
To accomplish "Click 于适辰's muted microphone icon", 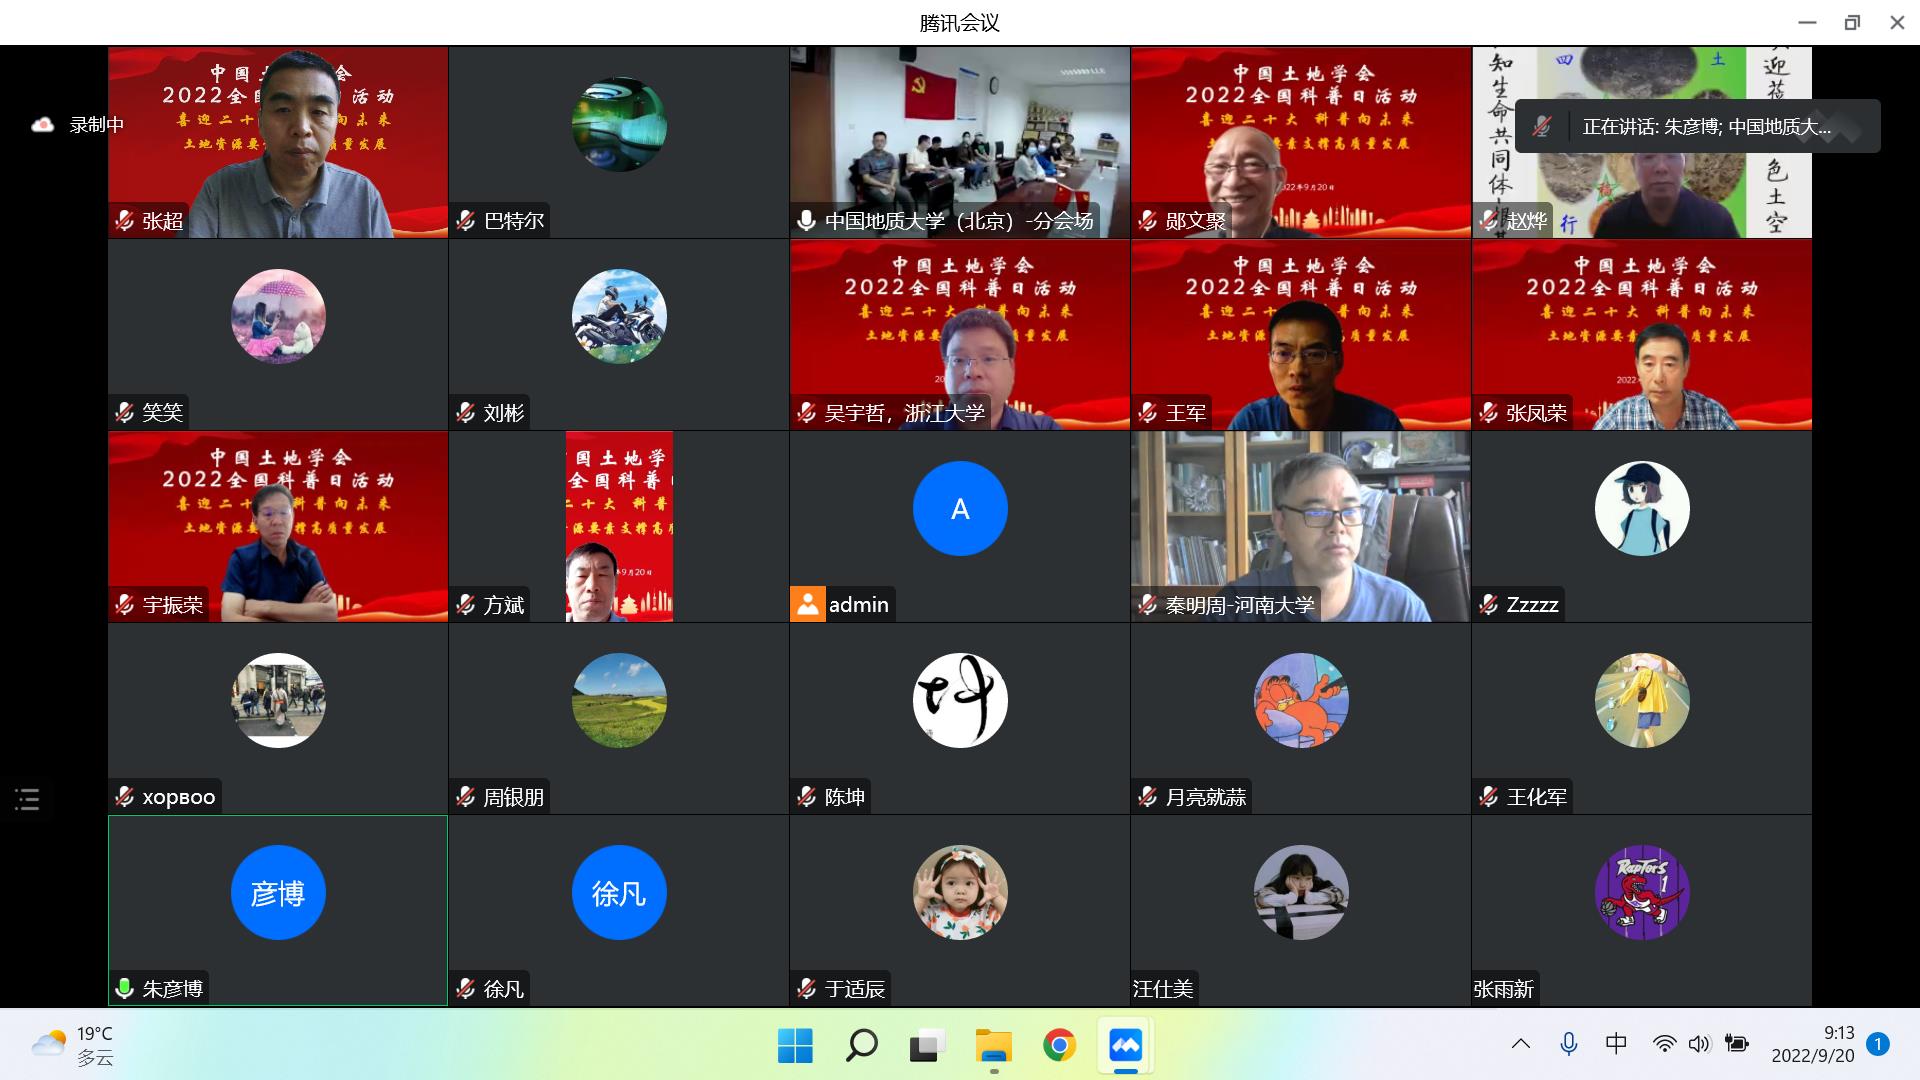I will tap(807, 989).
